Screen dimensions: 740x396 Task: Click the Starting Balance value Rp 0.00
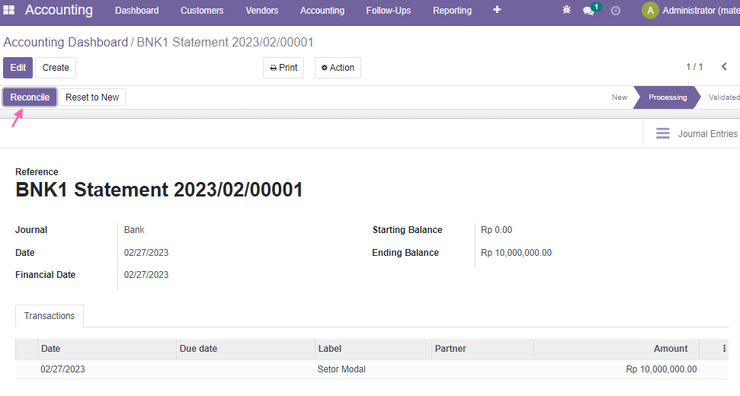496,230
